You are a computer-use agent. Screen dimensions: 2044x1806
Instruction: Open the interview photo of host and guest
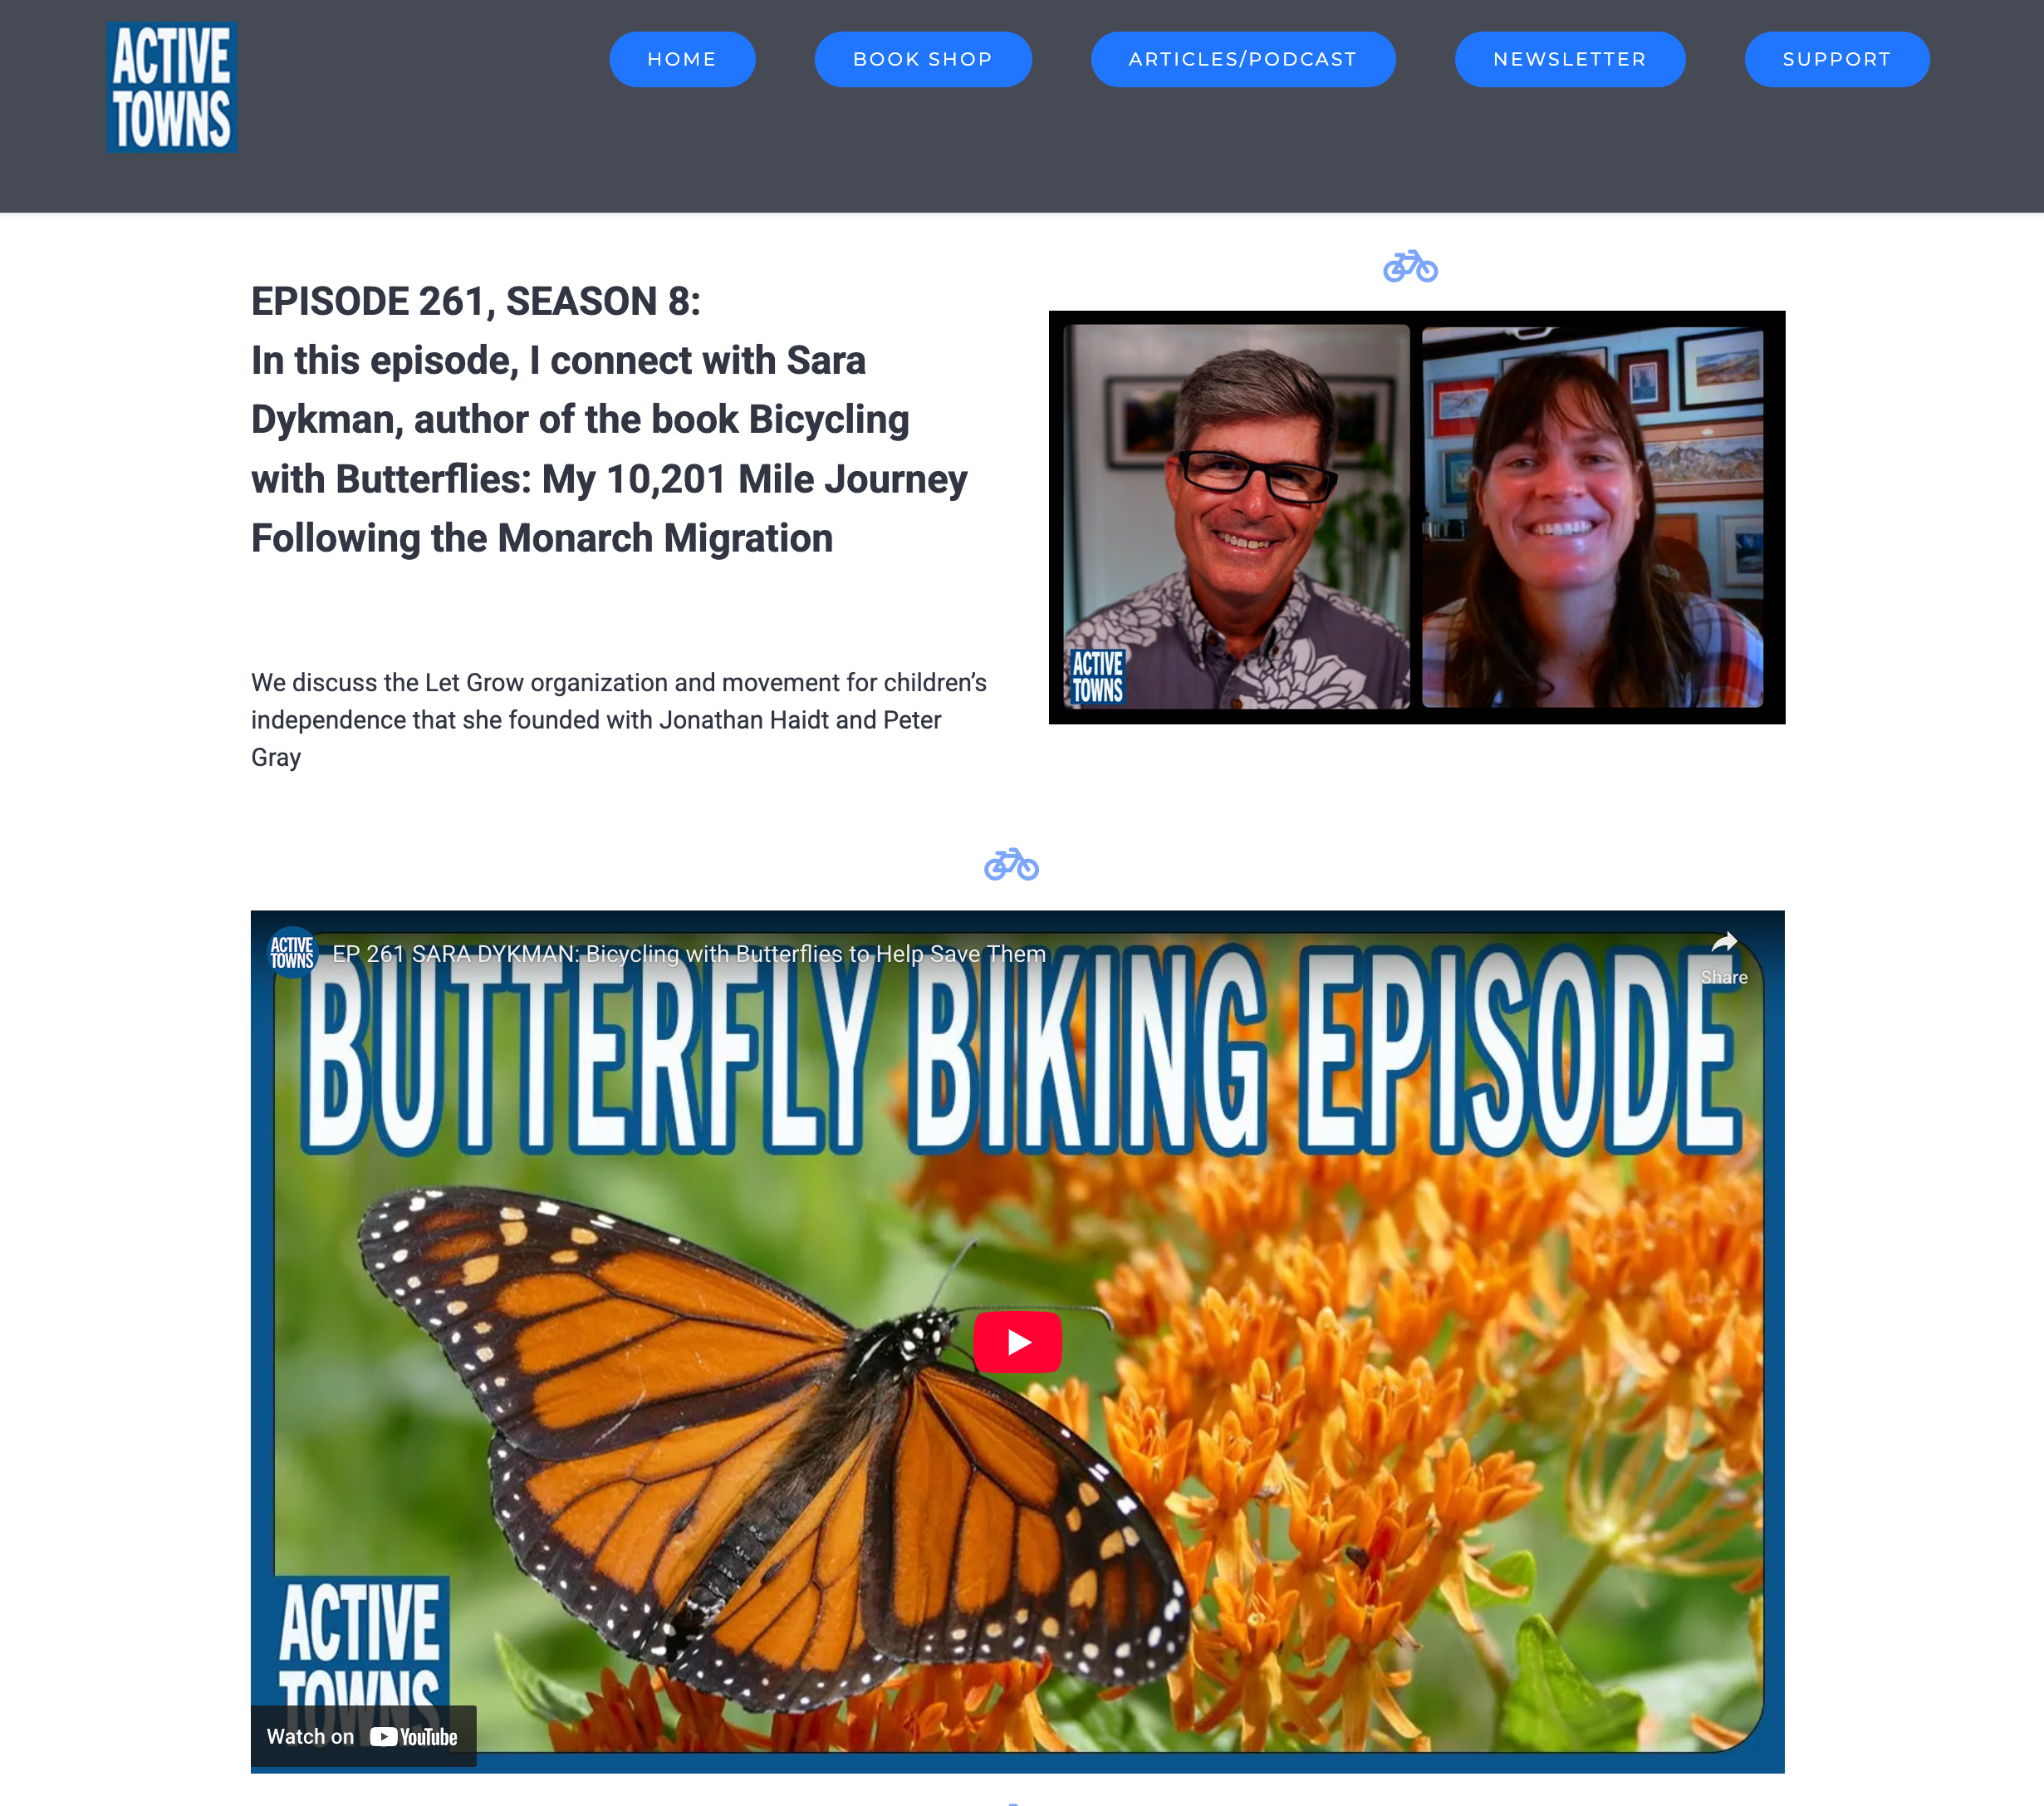[x=1416, y=517]
